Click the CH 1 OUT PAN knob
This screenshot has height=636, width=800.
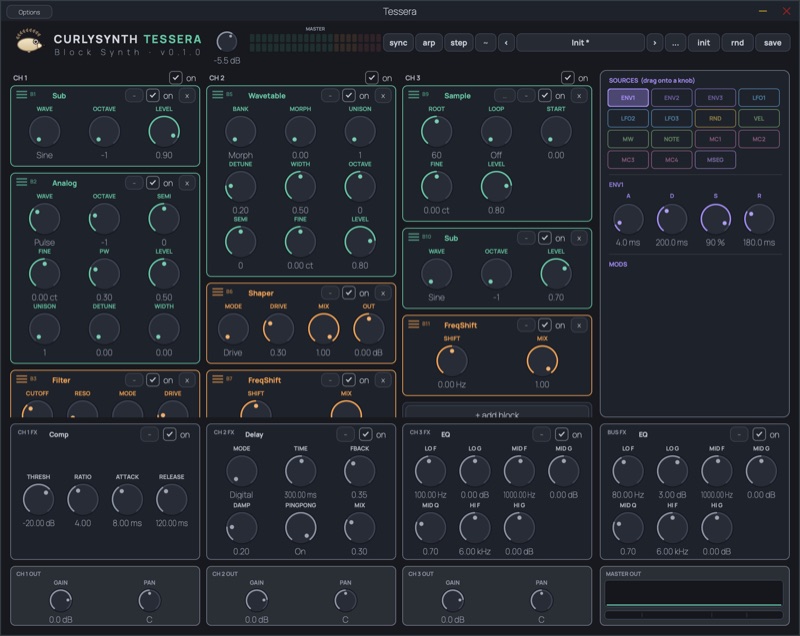pyautogui.click(x=149, y=600)
